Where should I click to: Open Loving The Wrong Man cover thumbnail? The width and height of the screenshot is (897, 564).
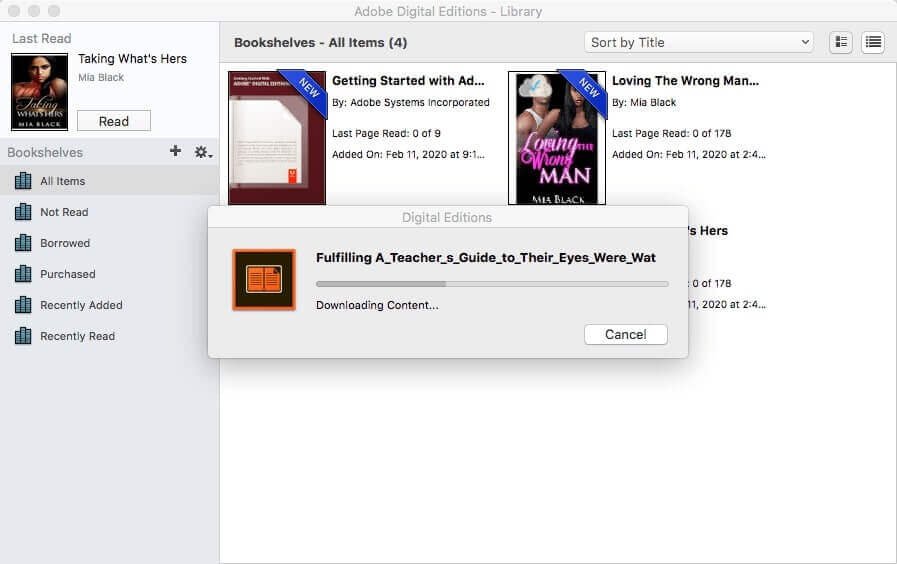coord(557,137)
